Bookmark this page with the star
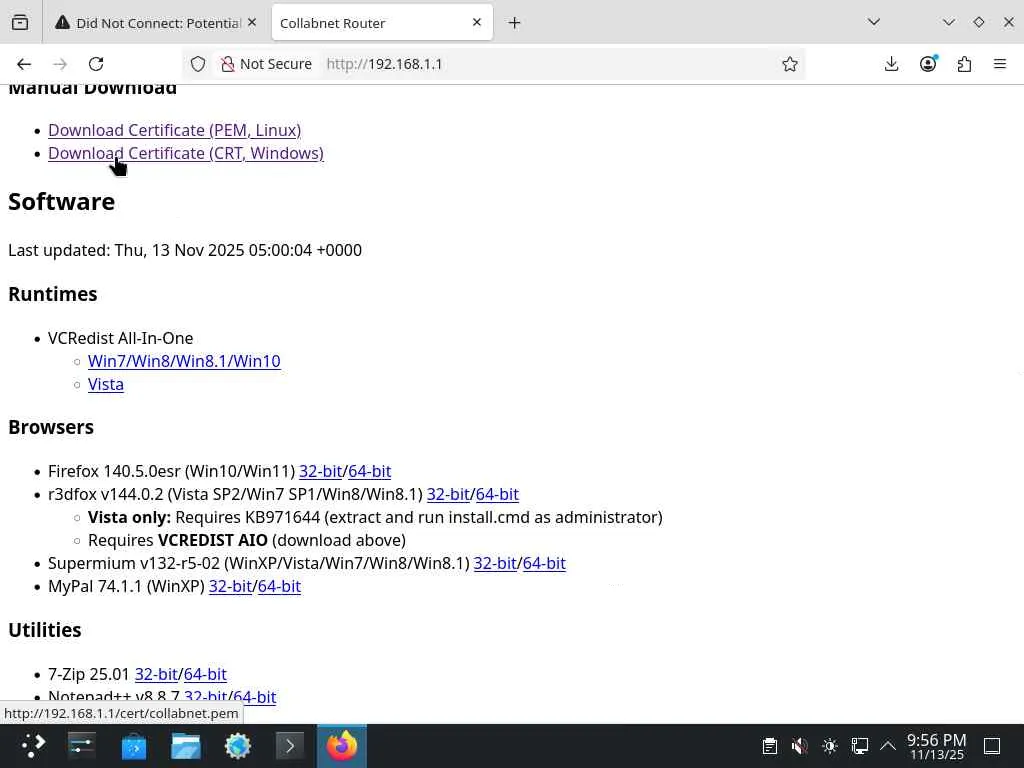Viewport: 1024px width, 768px height. click(790, 64)
